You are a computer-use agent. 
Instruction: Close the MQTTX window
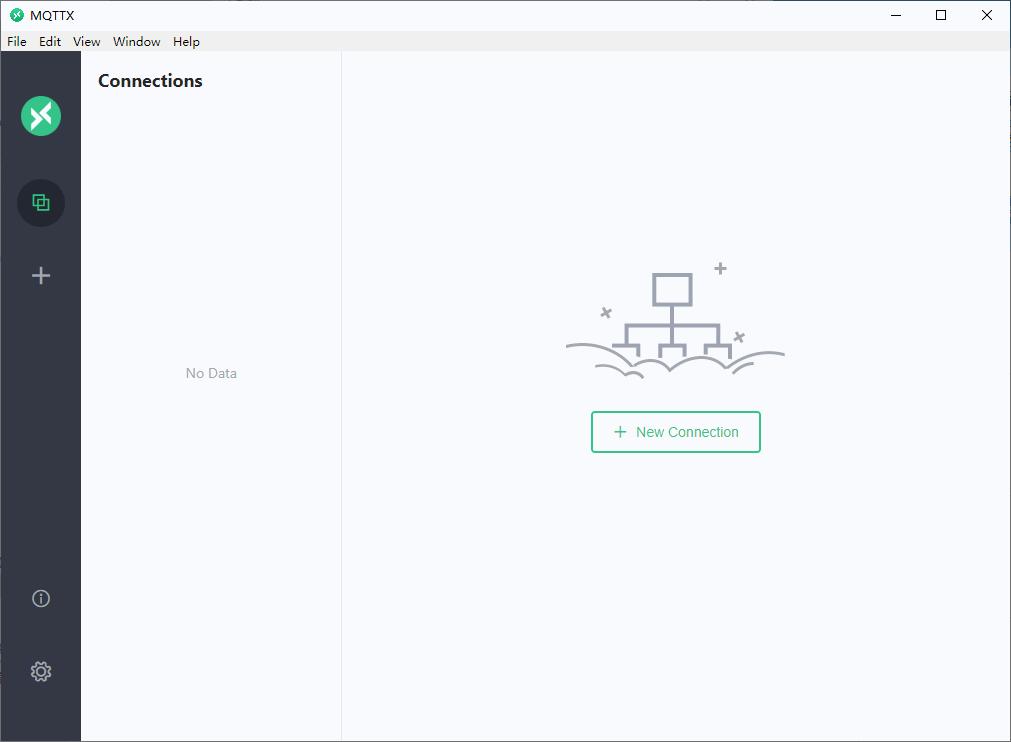pos(986,15)
